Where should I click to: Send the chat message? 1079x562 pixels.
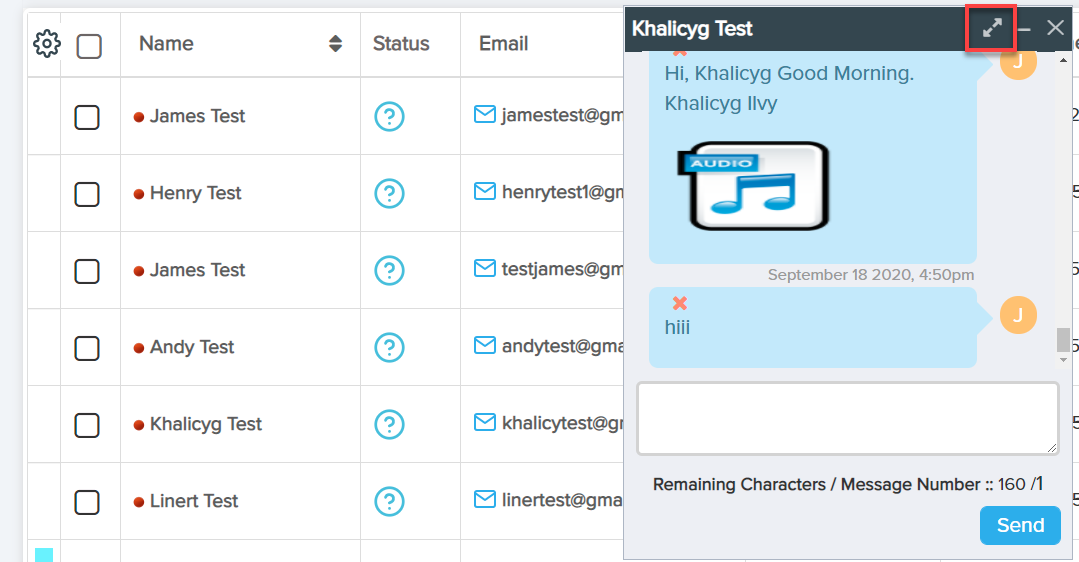pyautogui.click(x=1020, y=525)
